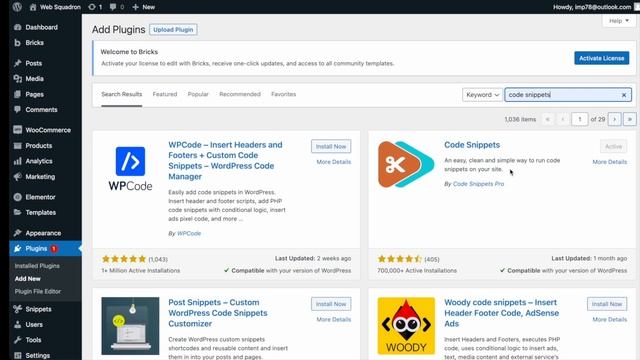Expand the Help dropdown tab
The height and width of the screenshot is (360, 640).
click(x=619, y=21)
